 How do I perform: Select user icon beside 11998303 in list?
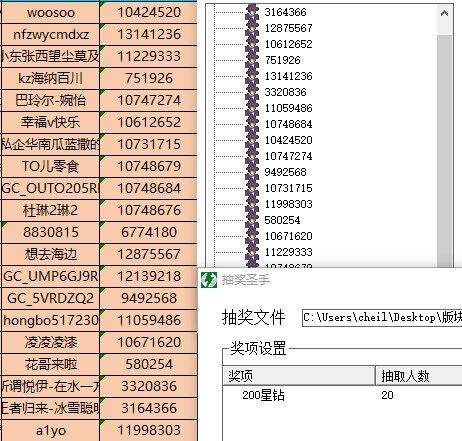[252, 204]
